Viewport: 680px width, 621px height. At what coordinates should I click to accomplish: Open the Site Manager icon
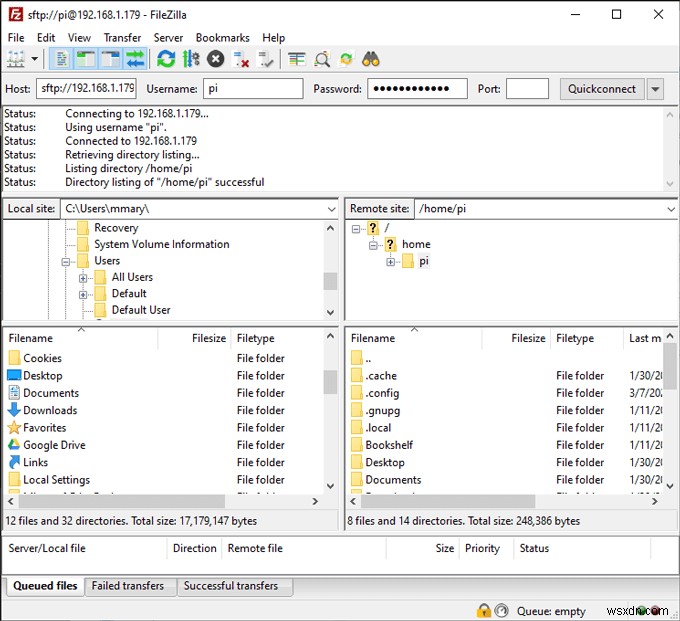click(15, 59)
